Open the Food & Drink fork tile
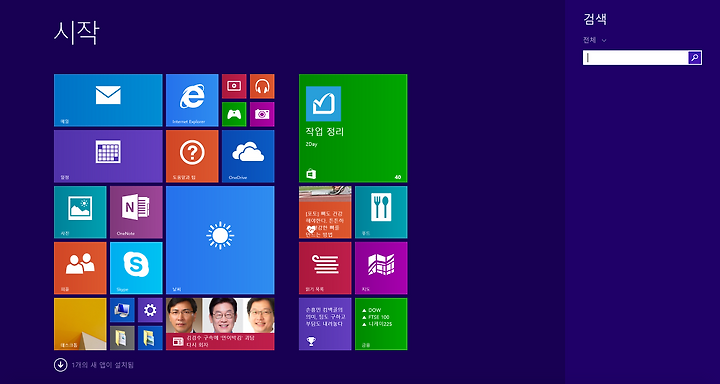Image resolution: width=720 pixels, height=384 pixels. point(381,212)
